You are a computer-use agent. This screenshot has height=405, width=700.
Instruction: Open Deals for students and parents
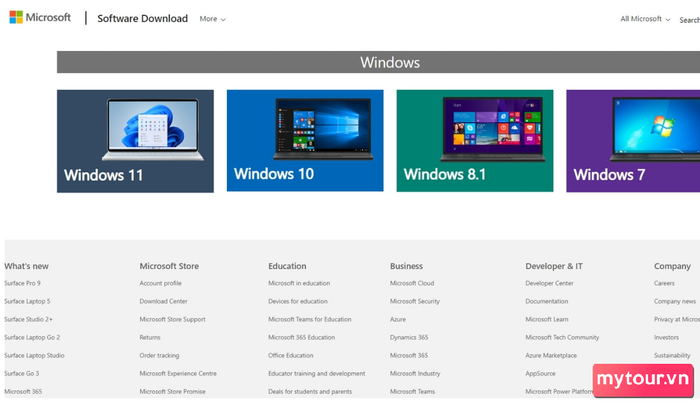310,392
